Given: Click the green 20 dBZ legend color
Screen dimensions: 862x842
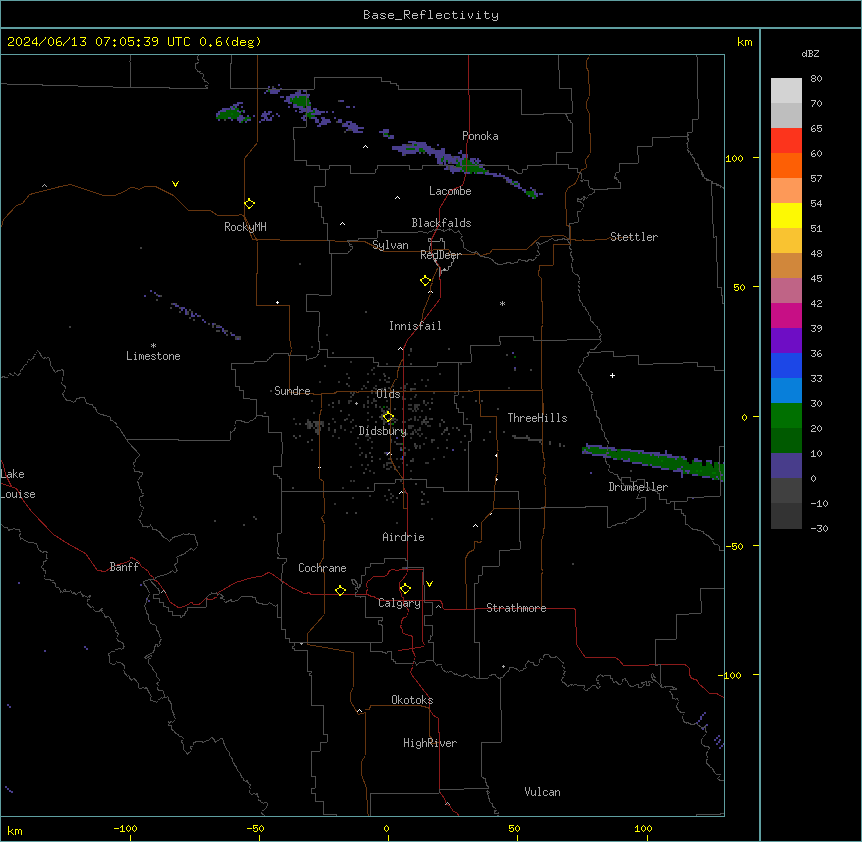Looking at the screenshot, I should coord(786,416).
